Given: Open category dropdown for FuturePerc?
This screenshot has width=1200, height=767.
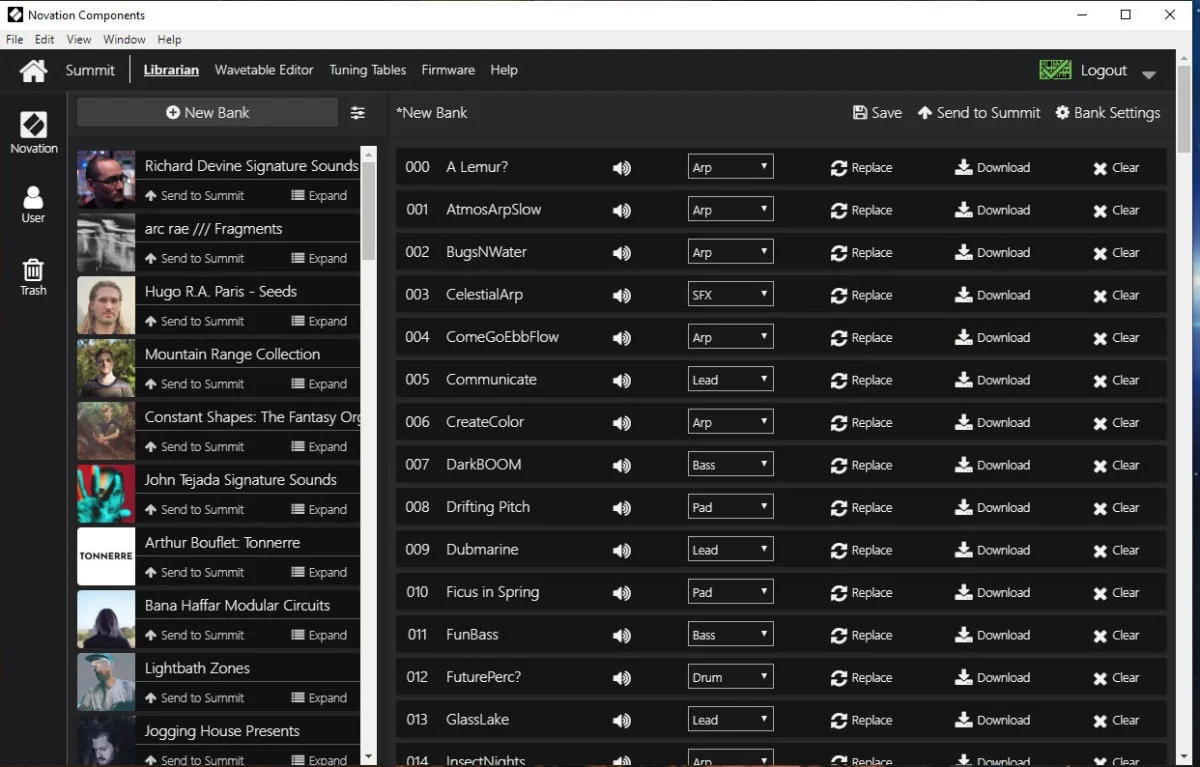Looking at the screenshot, I should [x=731, y=676].
